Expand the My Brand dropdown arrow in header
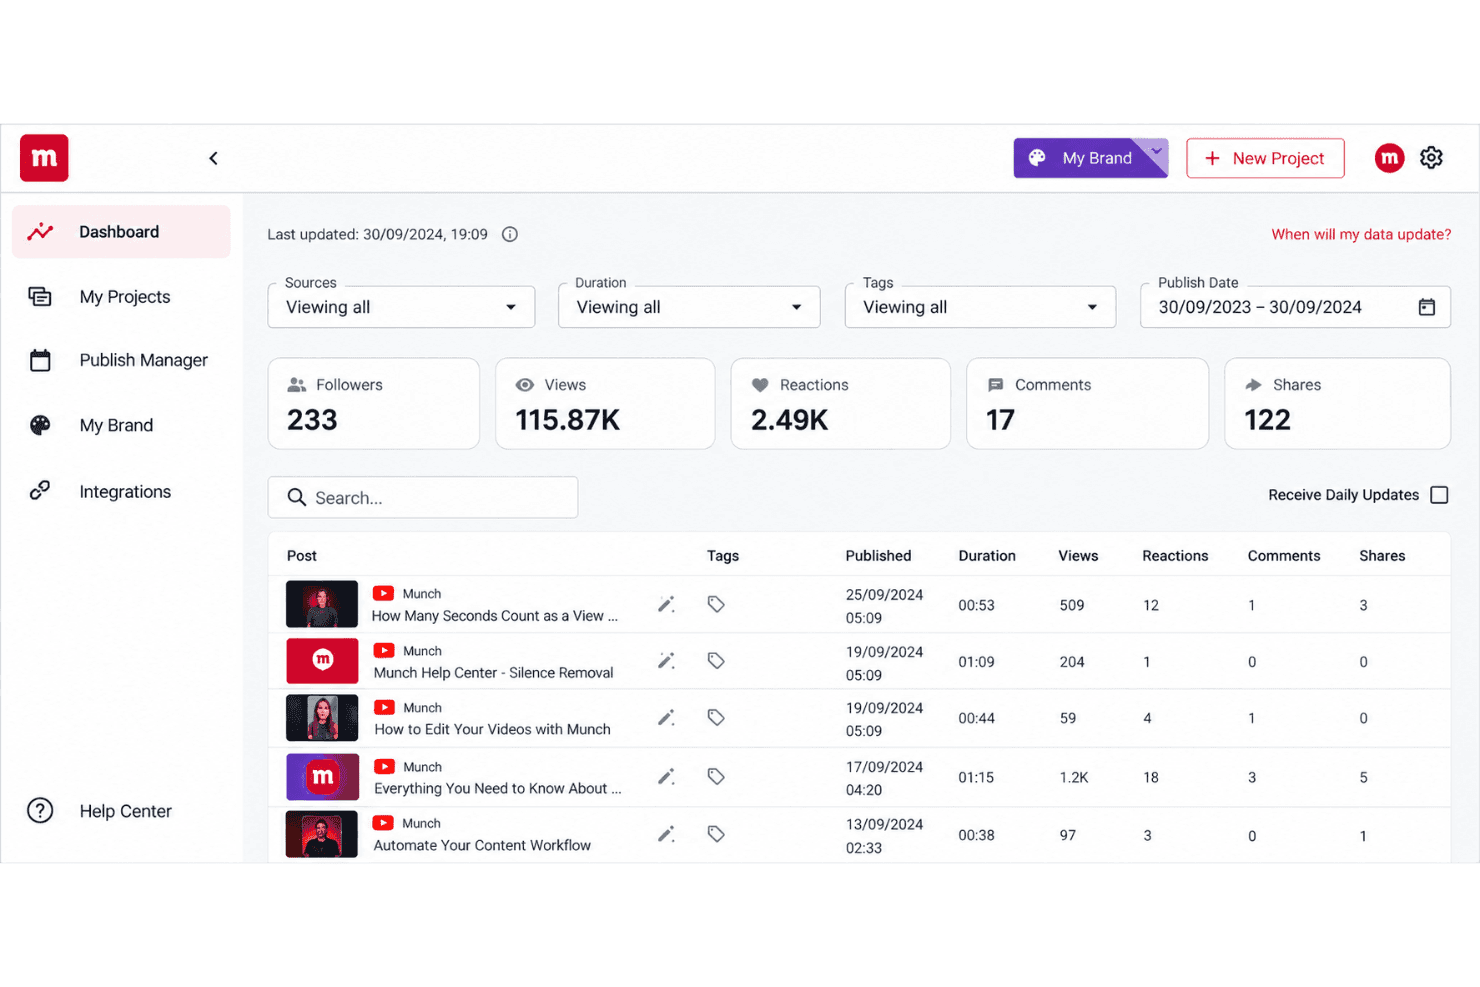Viewport: 1480px width, 987px height. 1156,152
